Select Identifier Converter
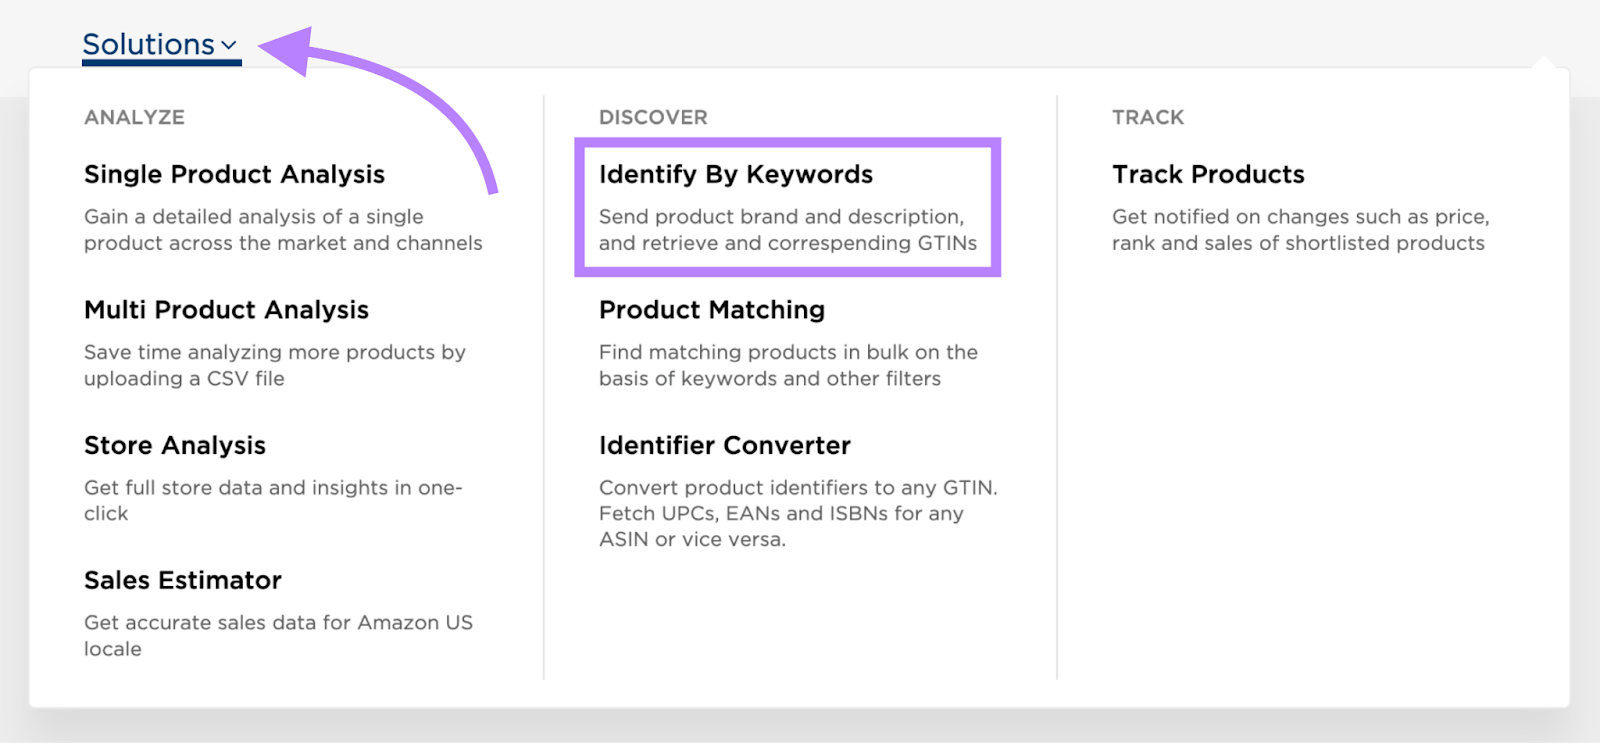Screen dimensions: 1600x743 (725, 445)
